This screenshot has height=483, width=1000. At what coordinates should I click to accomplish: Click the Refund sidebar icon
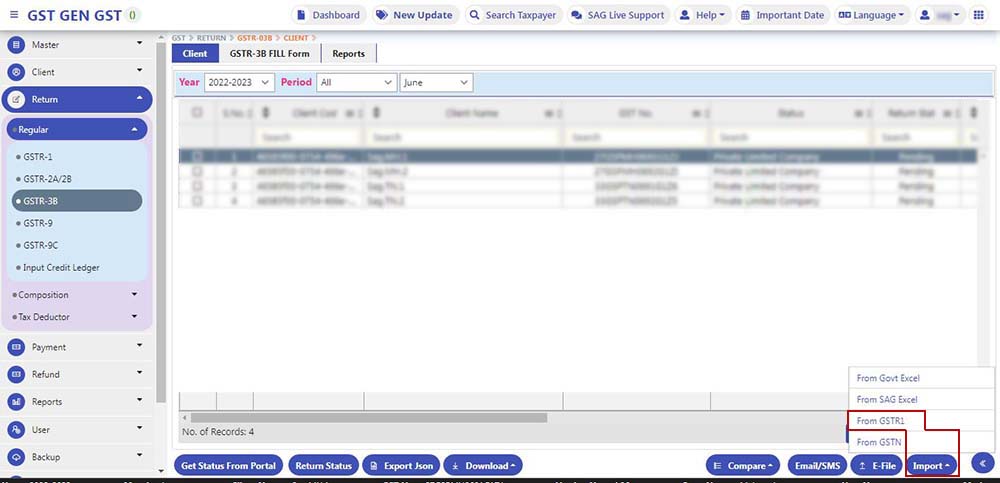(16, 374)
